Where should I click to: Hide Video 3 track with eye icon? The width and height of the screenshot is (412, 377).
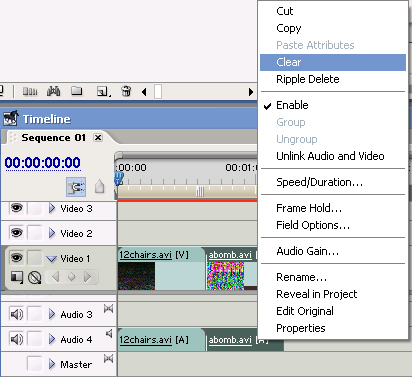click(x=17, y=208)
